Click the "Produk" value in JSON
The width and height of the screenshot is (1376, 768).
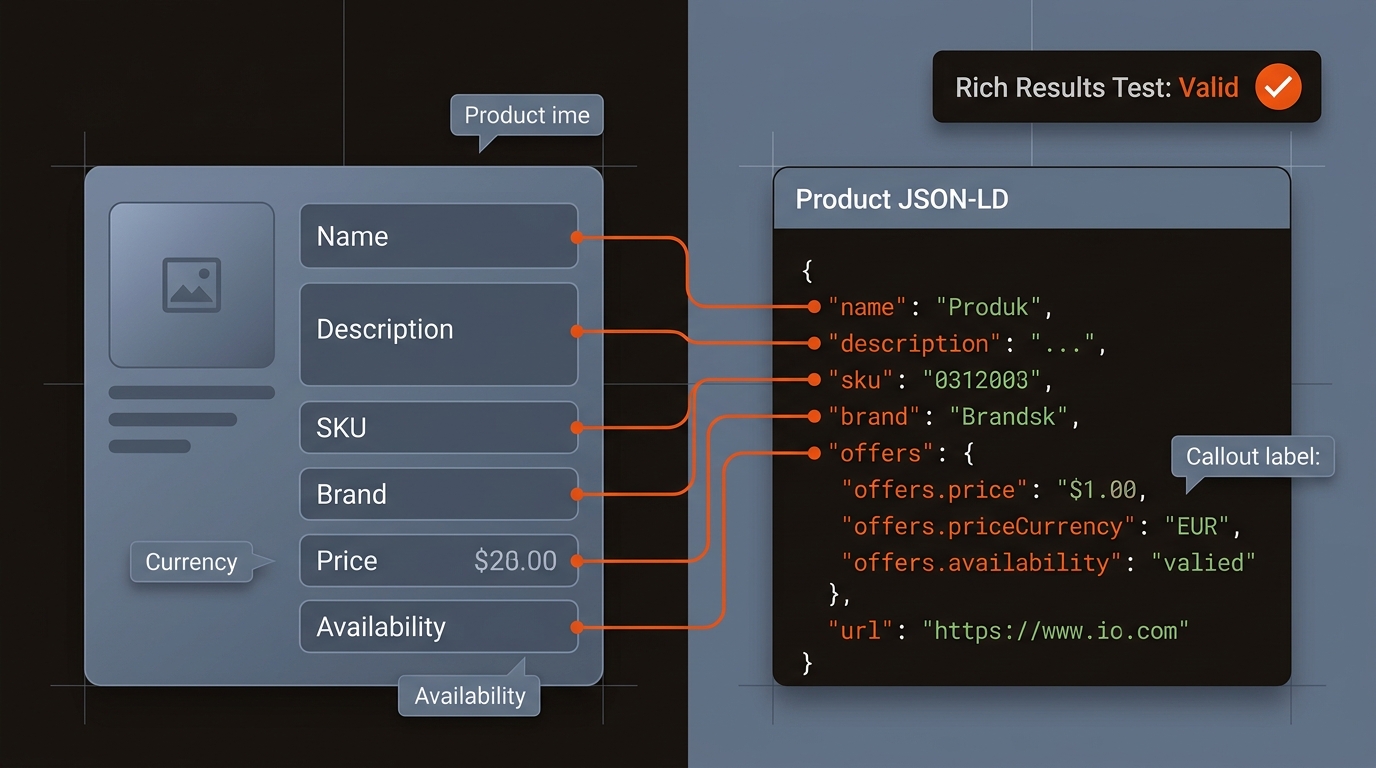click(990, 306)
